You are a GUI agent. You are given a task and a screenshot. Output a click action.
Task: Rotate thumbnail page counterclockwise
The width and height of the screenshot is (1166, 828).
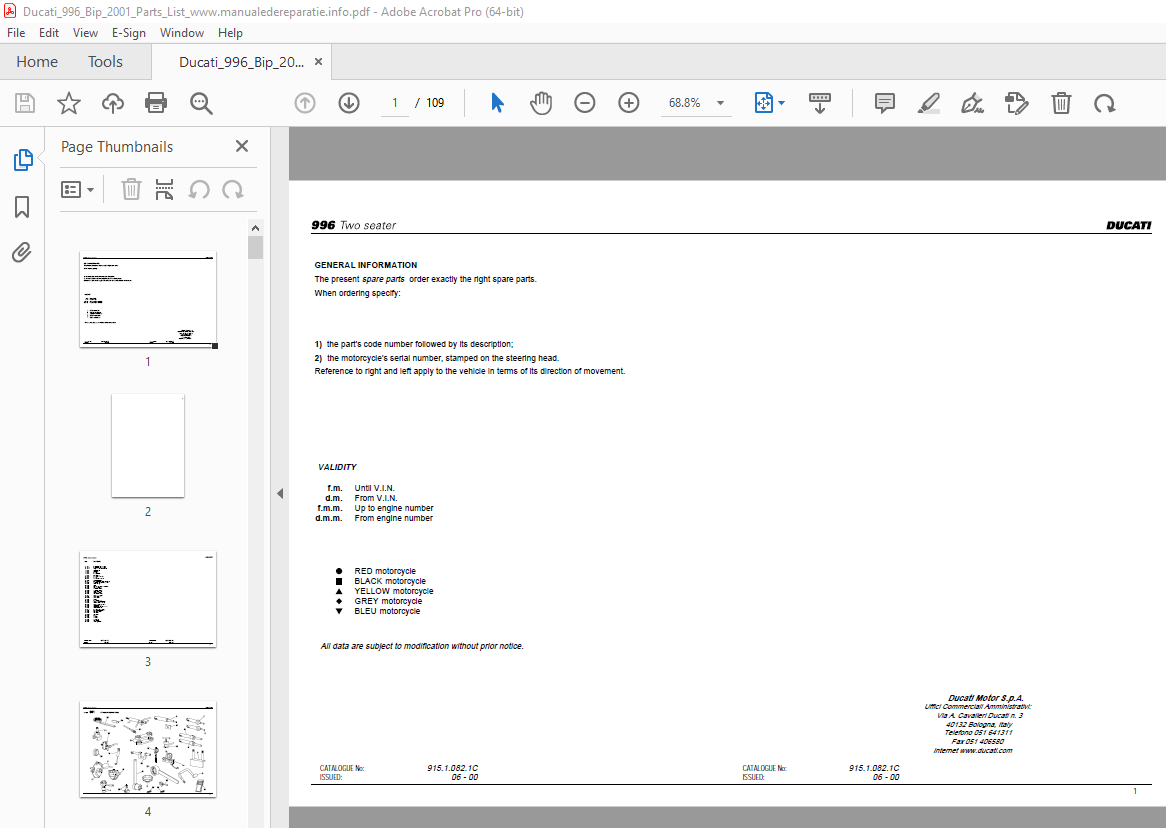(199, 190)
